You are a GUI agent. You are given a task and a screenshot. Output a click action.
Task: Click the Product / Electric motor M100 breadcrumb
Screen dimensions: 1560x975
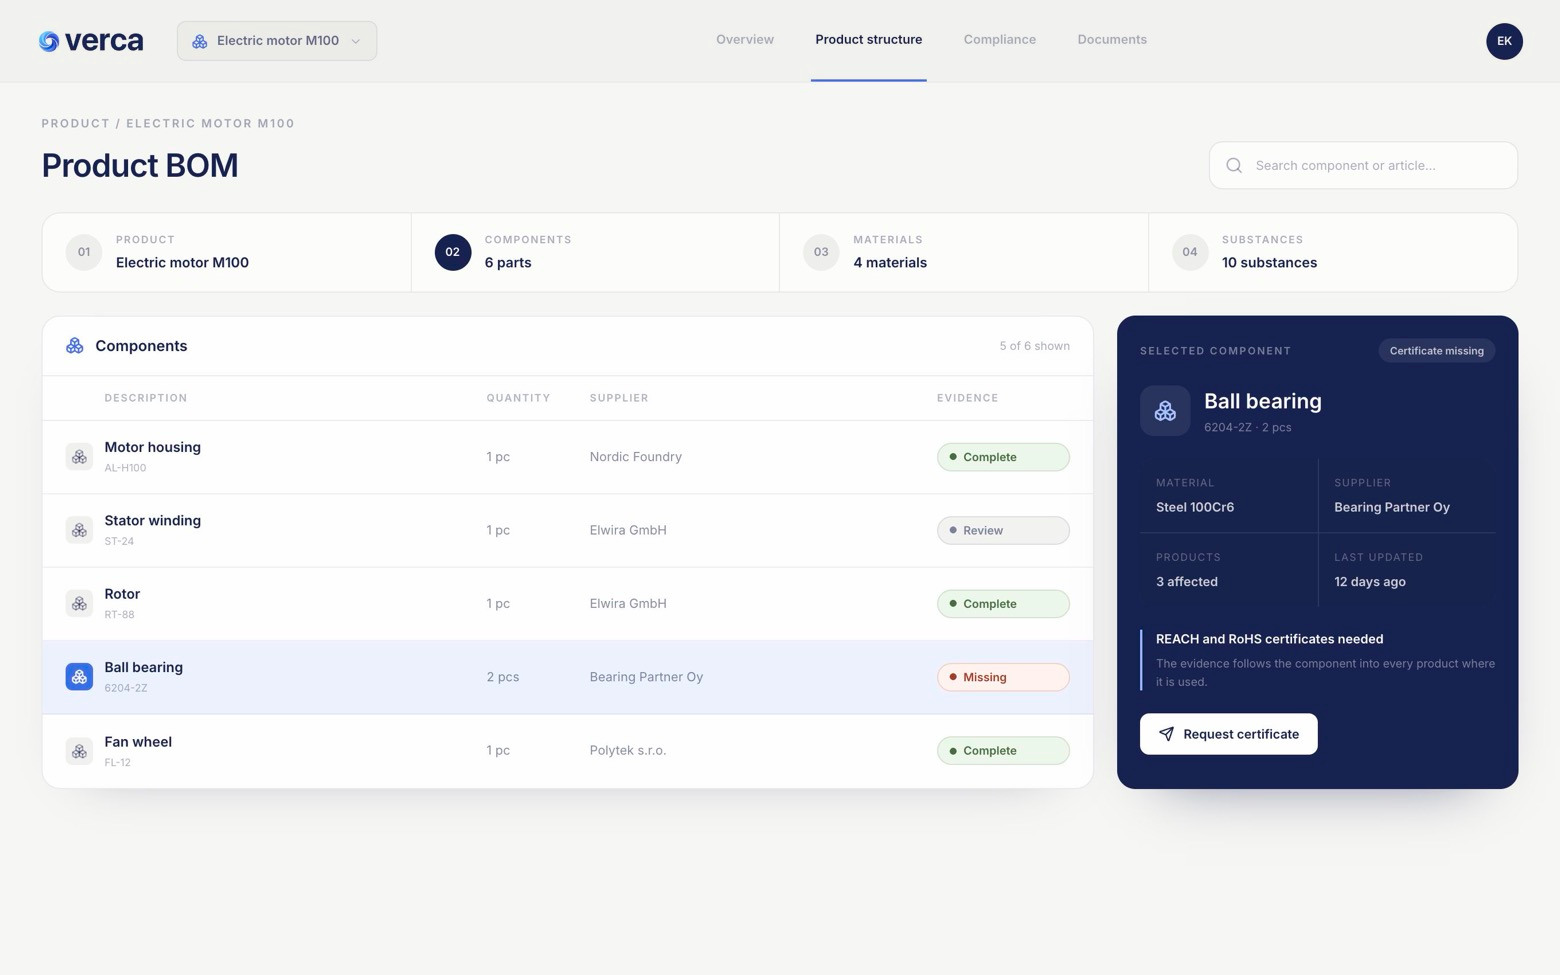[168, 124]
